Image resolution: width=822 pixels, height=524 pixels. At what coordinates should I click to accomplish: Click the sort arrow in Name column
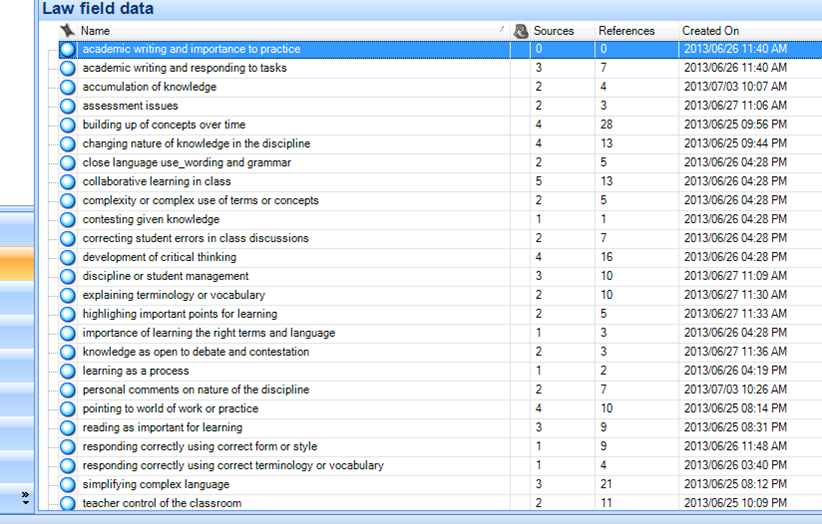(x=501, y=31)
